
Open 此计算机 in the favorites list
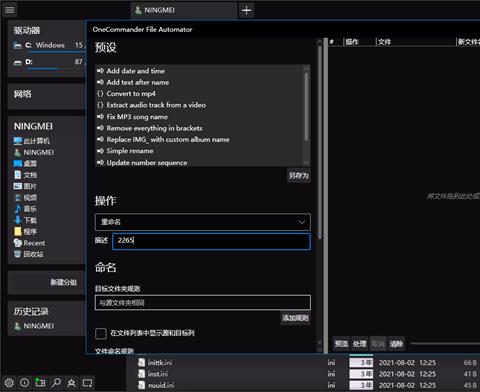pos(32,141)
